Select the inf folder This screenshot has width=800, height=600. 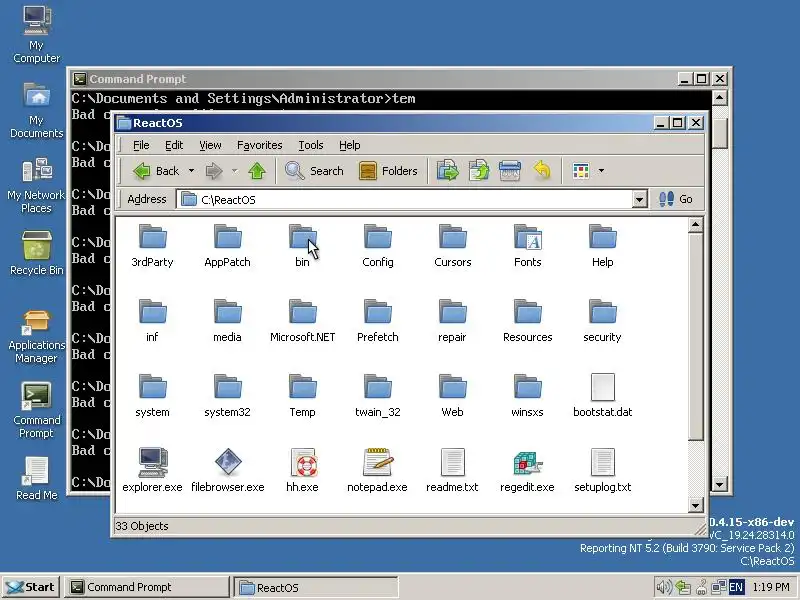tap(152, 321)
